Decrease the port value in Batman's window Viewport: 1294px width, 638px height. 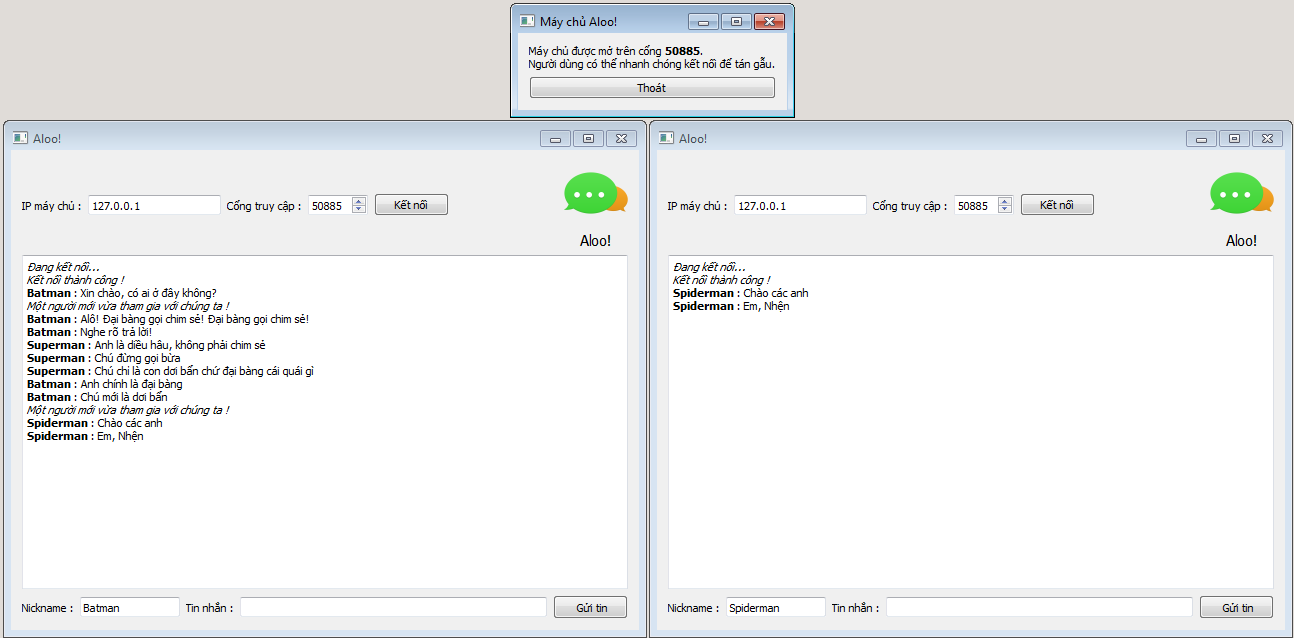[x=359, y=209]
